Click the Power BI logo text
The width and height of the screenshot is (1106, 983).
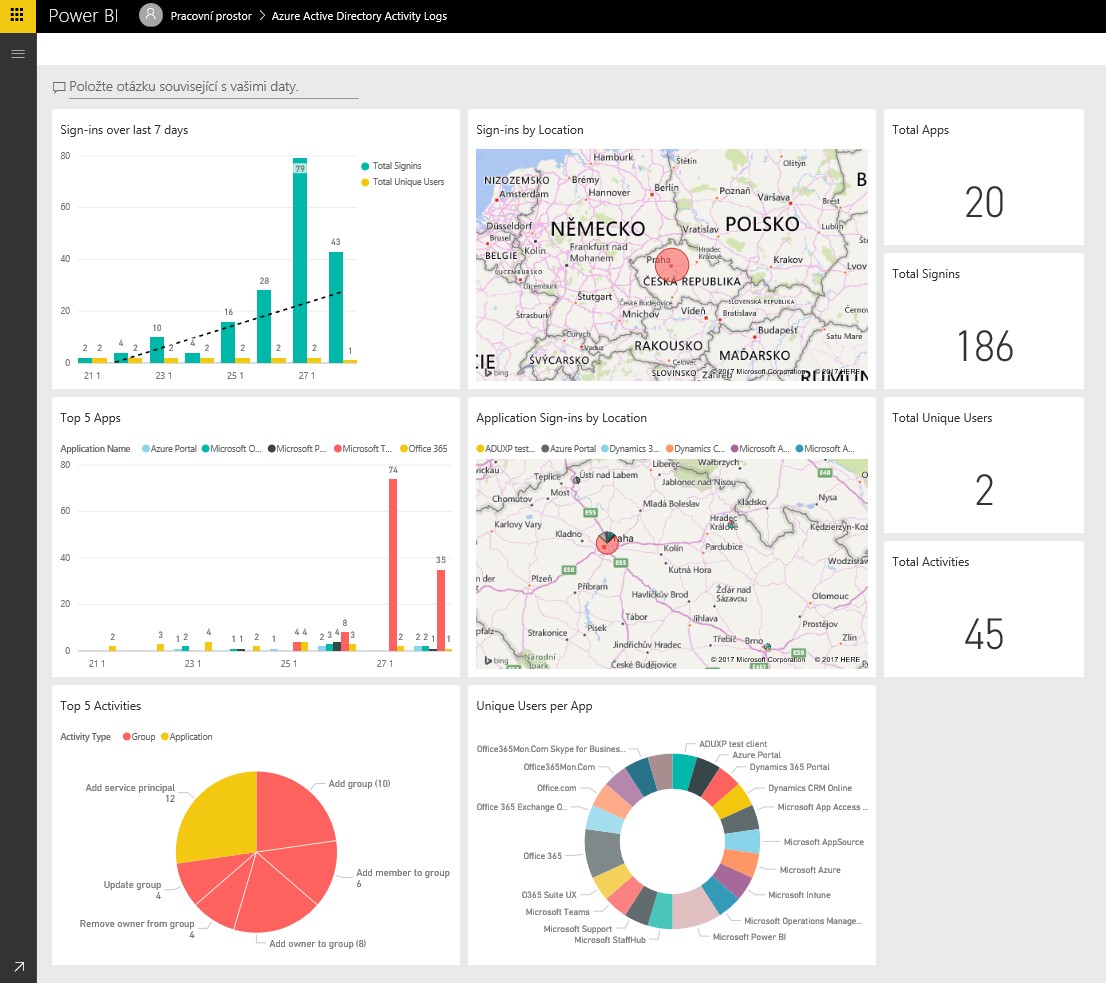pyautogui.click(x=83, y=16)
